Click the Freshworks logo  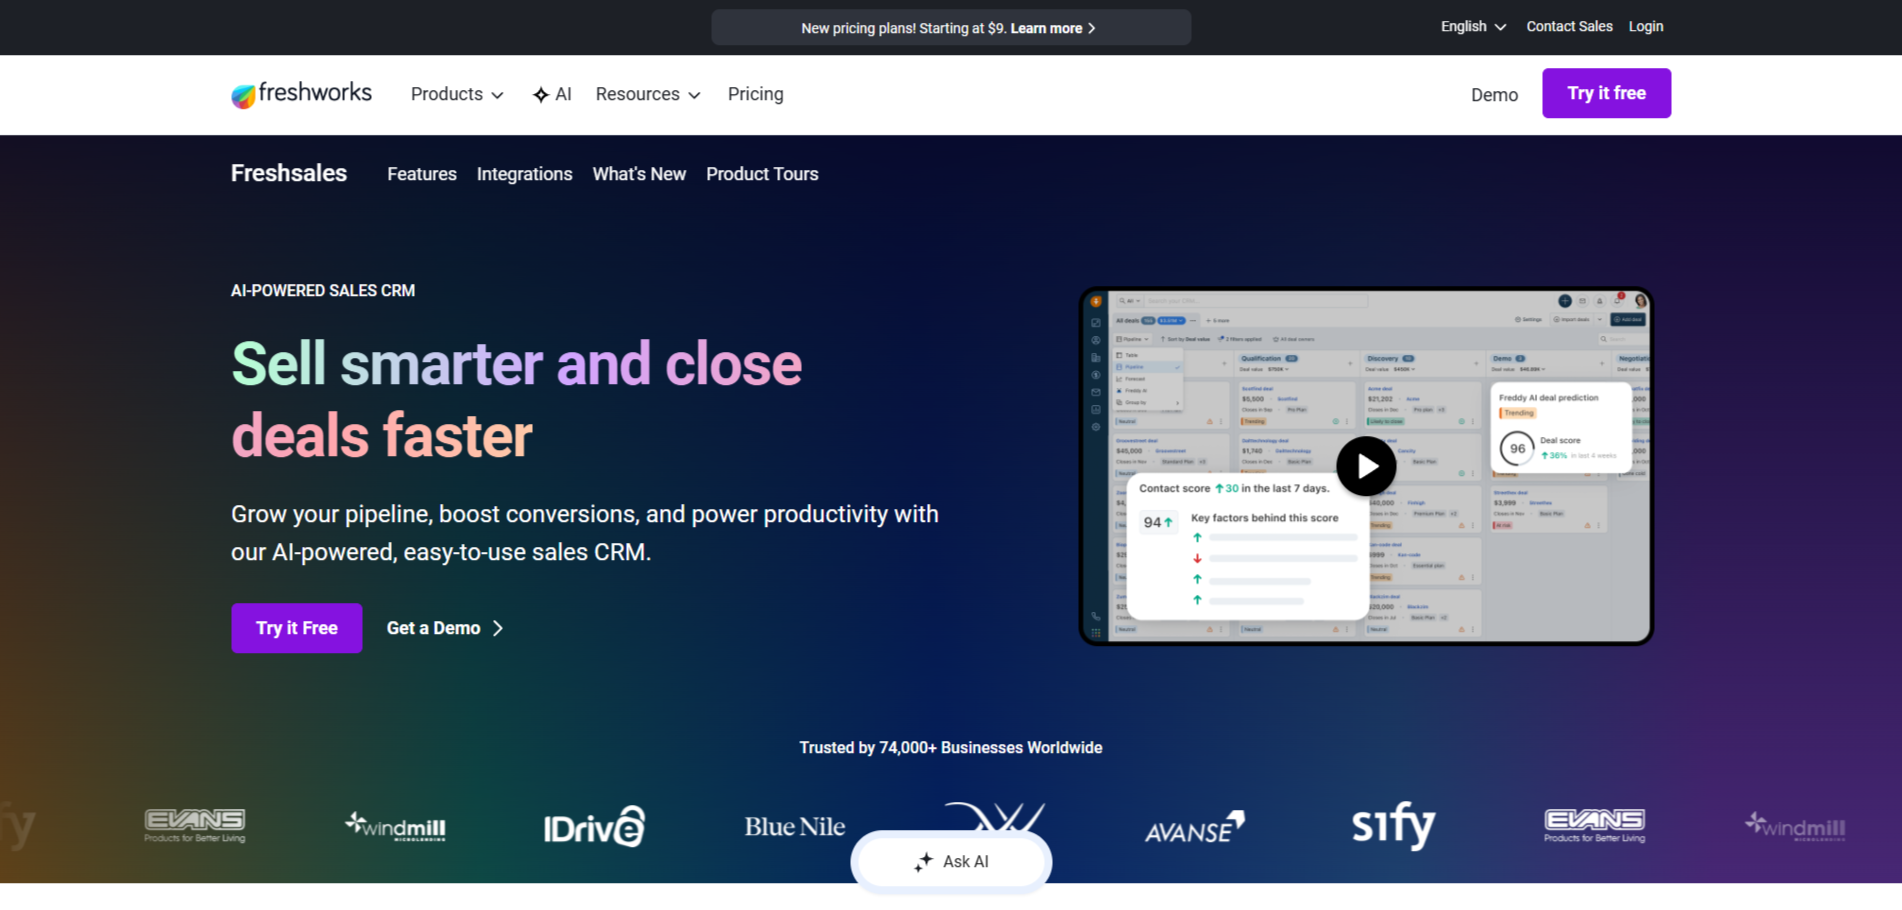(x=301, y=94)
